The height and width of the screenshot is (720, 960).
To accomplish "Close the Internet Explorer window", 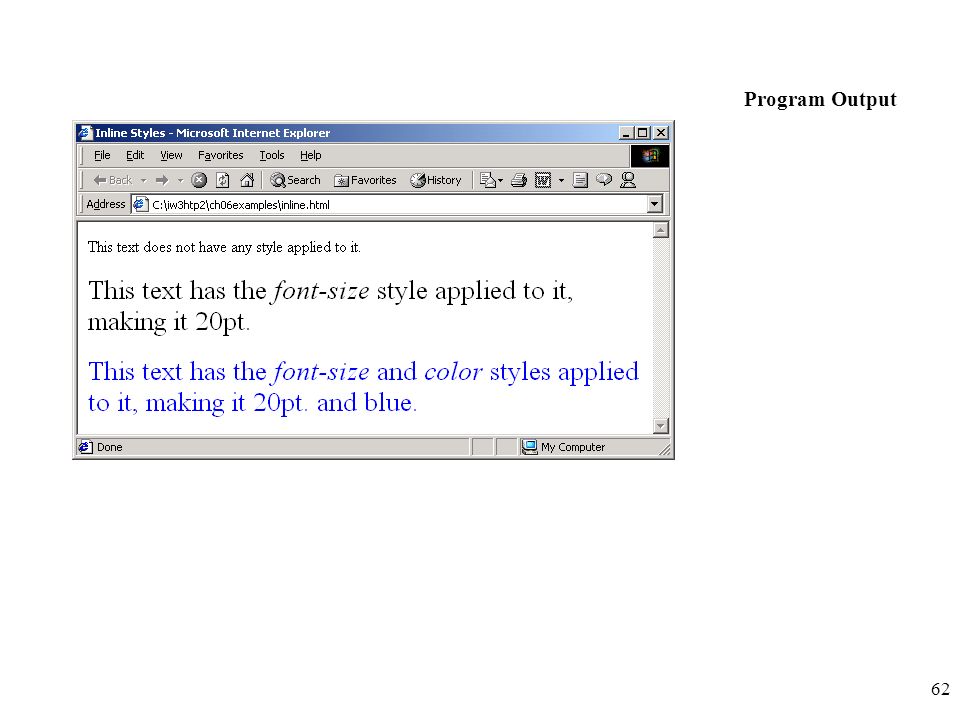I will pyautogui.click(x=661, y=133).
